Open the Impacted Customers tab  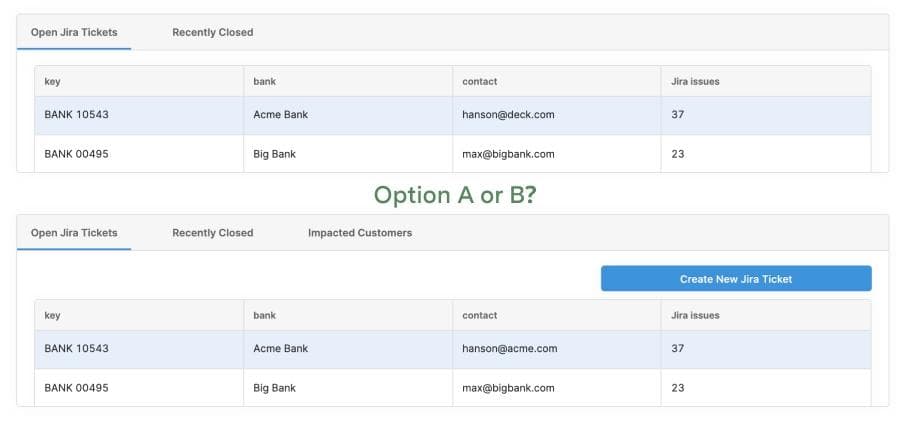pos(359,233)
